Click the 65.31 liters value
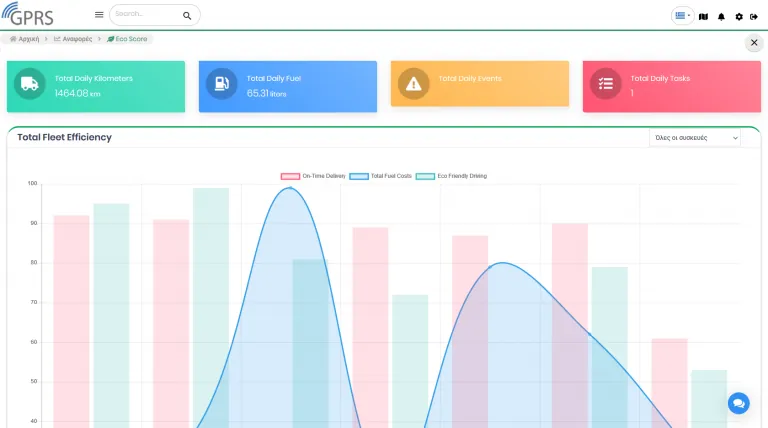This screenshot has height=428, width=768. pyautogui.click(x=266, y=93)
